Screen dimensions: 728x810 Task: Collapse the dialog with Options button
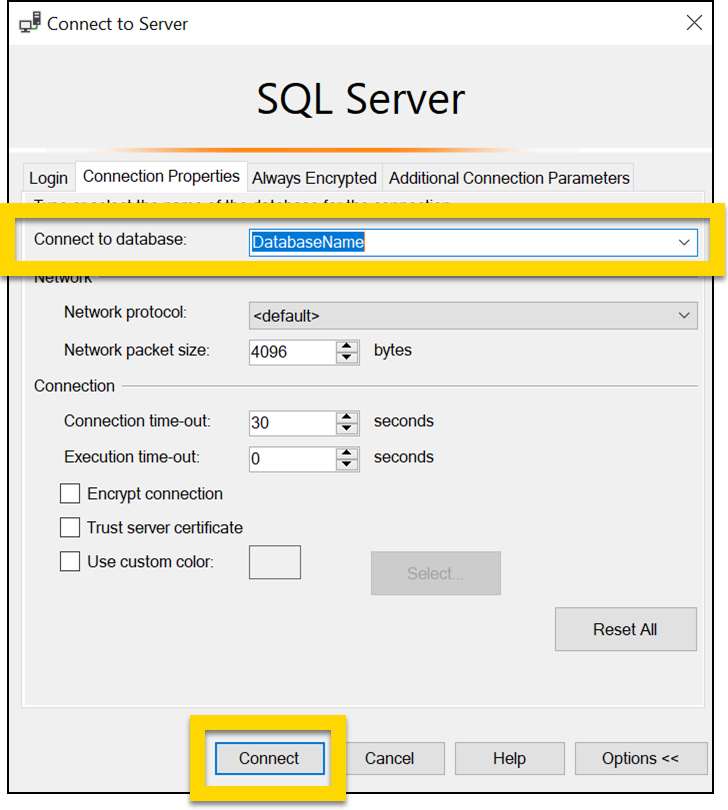click(x=640, y=759)
